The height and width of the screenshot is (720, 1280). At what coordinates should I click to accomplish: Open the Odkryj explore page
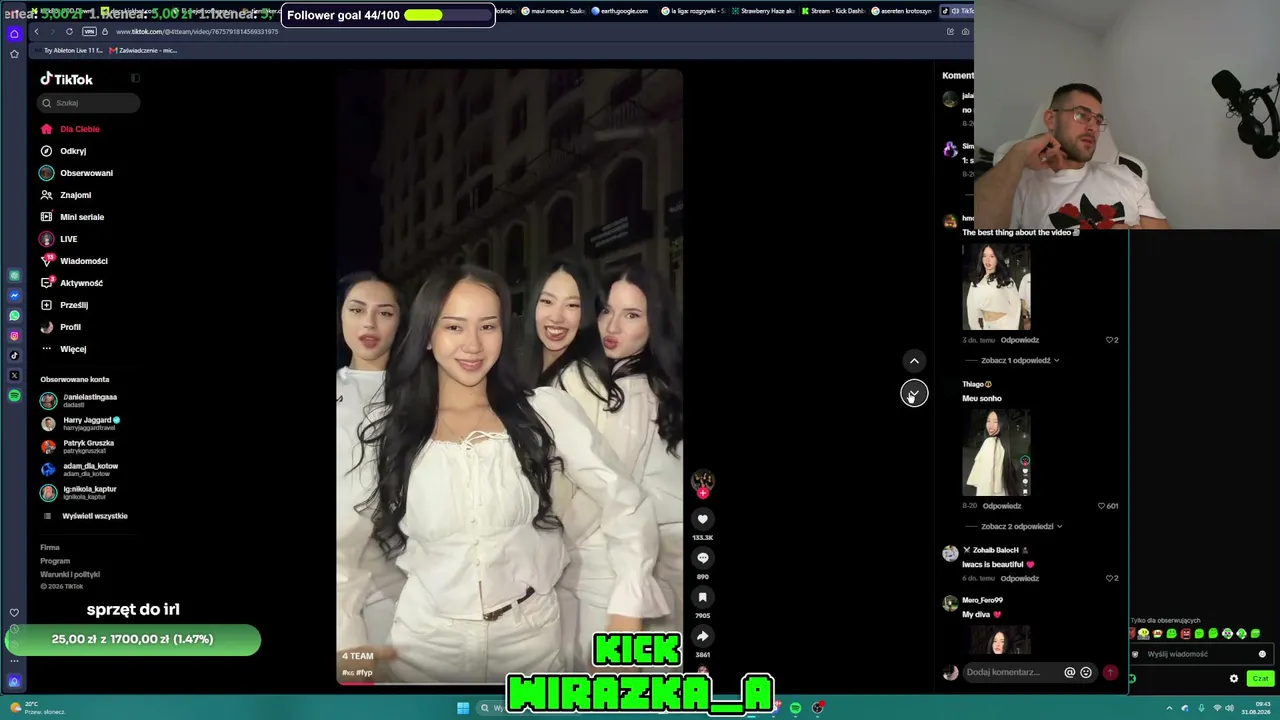click(63, 151)
